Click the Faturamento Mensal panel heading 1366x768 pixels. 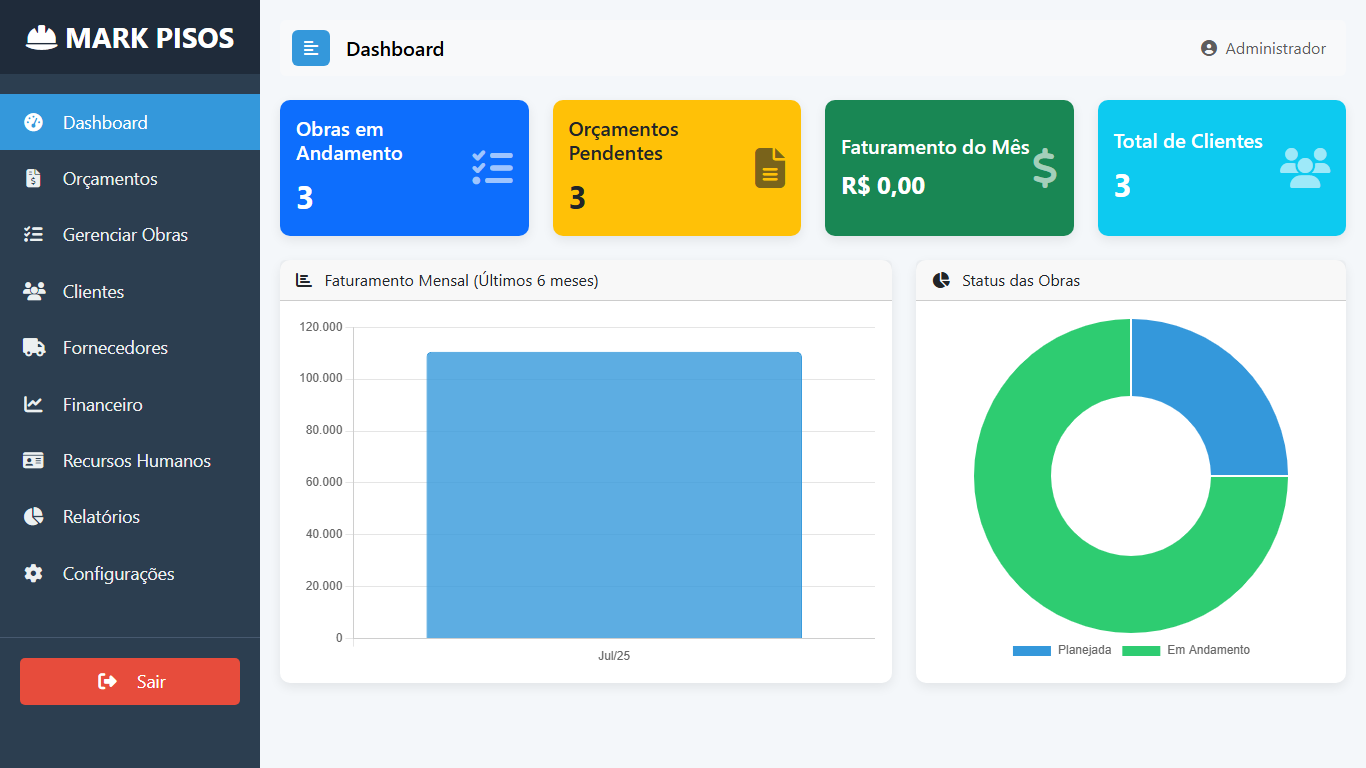461,280
